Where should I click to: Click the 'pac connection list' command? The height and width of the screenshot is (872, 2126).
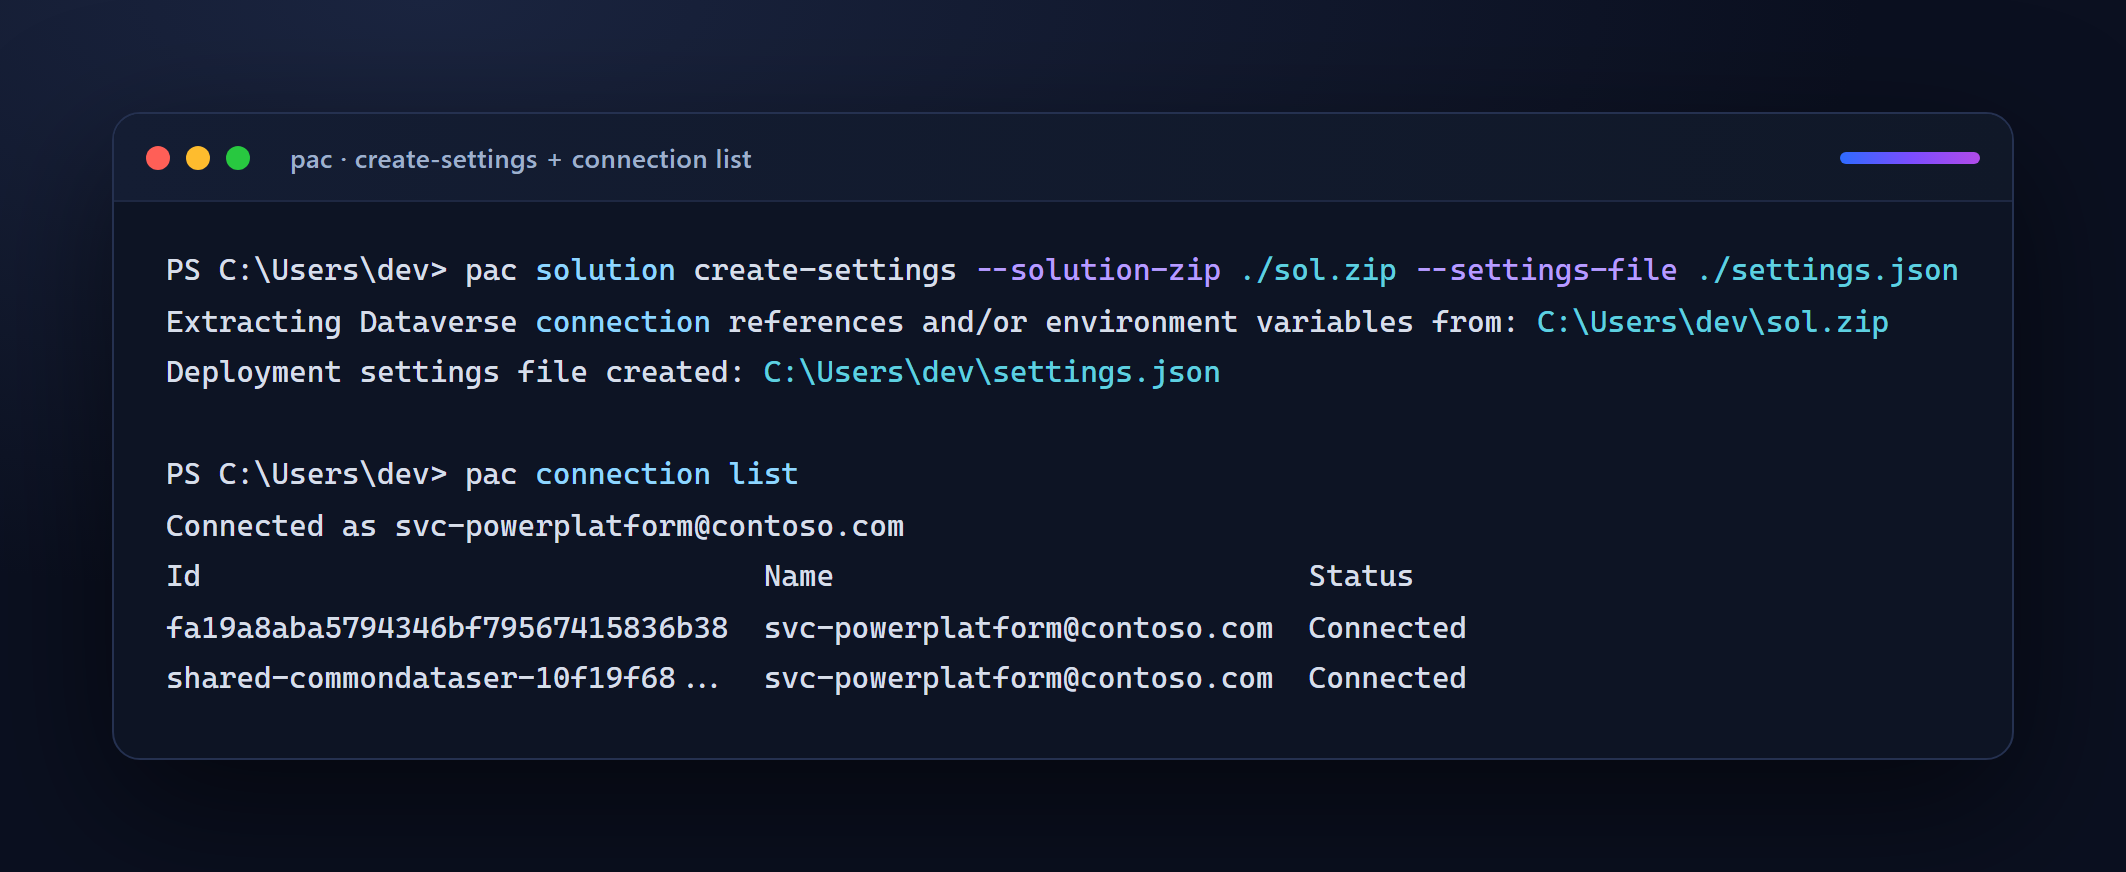point(632,474)
